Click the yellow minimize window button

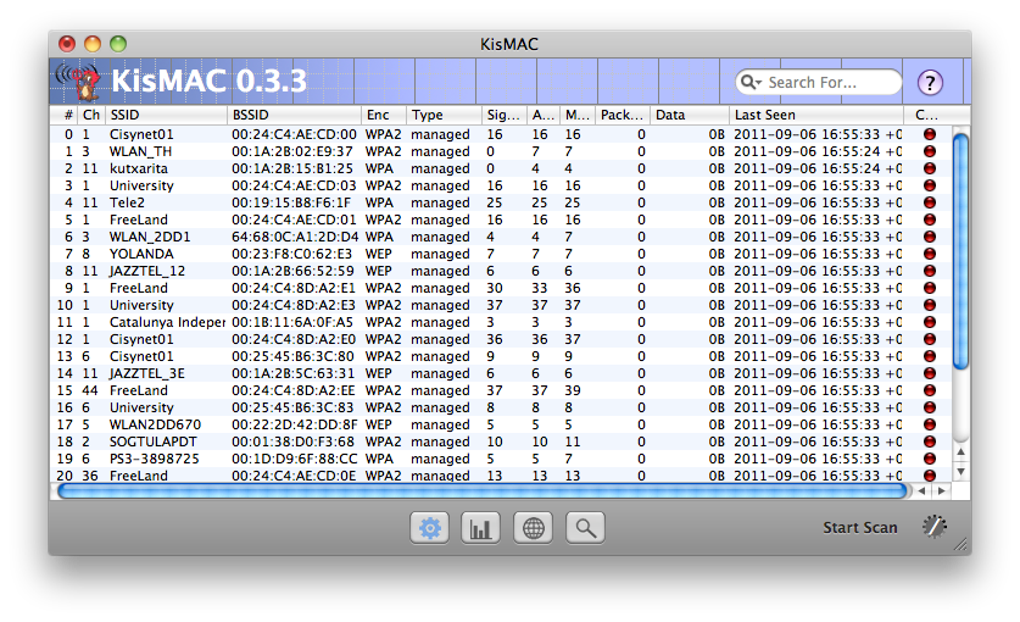92,44
